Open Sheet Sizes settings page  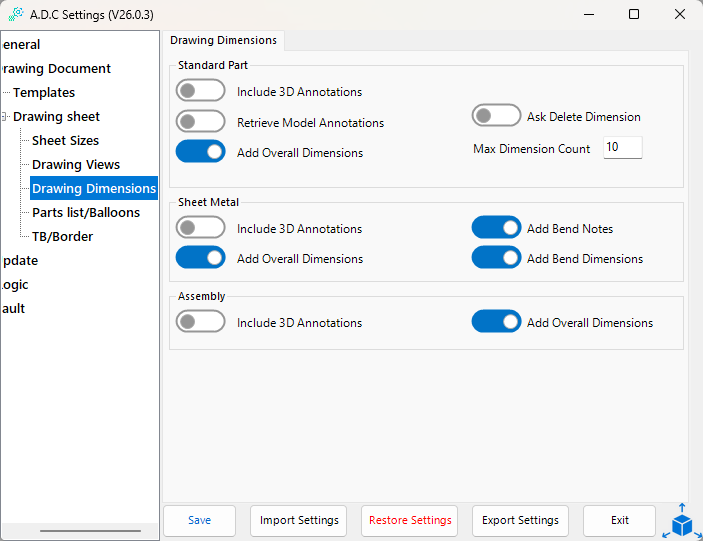coord(65,141)
